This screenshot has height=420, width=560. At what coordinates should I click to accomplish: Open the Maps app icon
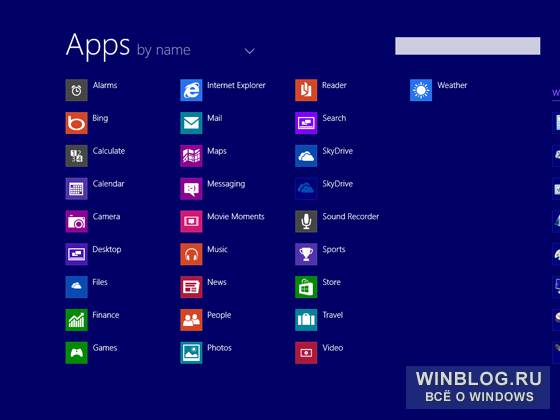191,156
